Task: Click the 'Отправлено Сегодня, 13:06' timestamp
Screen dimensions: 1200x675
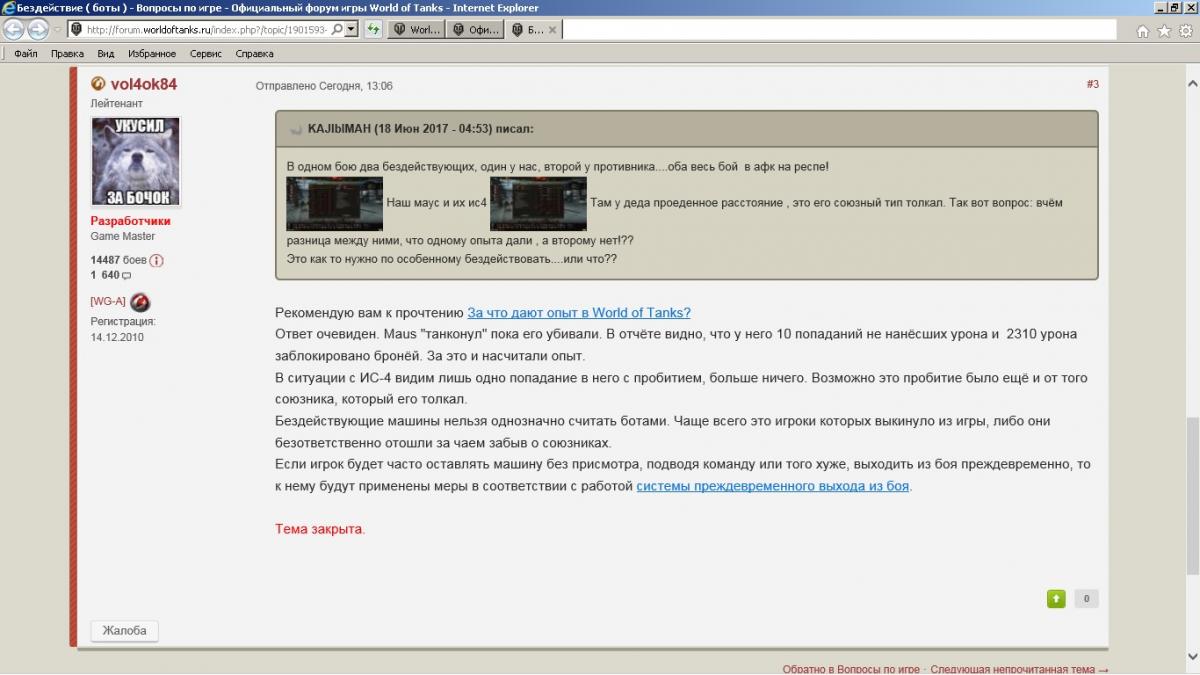Action: click(324, 86)
